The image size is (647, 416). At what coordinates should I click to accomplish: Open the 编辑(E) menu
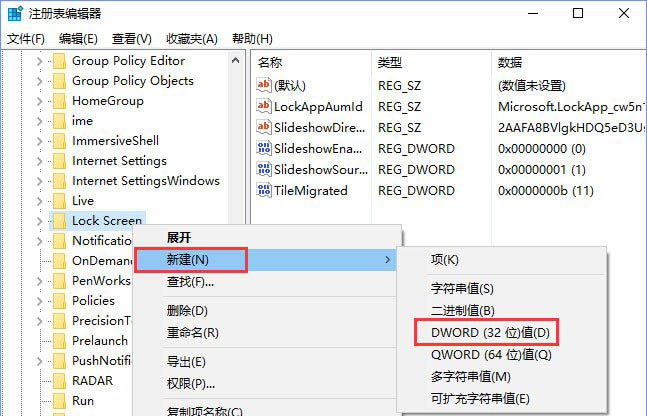(78, 39)
